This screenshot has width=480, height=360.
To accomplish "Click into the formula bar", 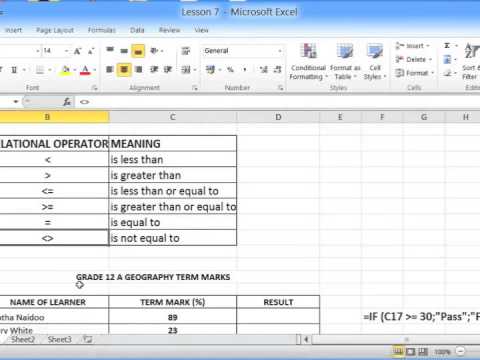I will click(277, 102).
